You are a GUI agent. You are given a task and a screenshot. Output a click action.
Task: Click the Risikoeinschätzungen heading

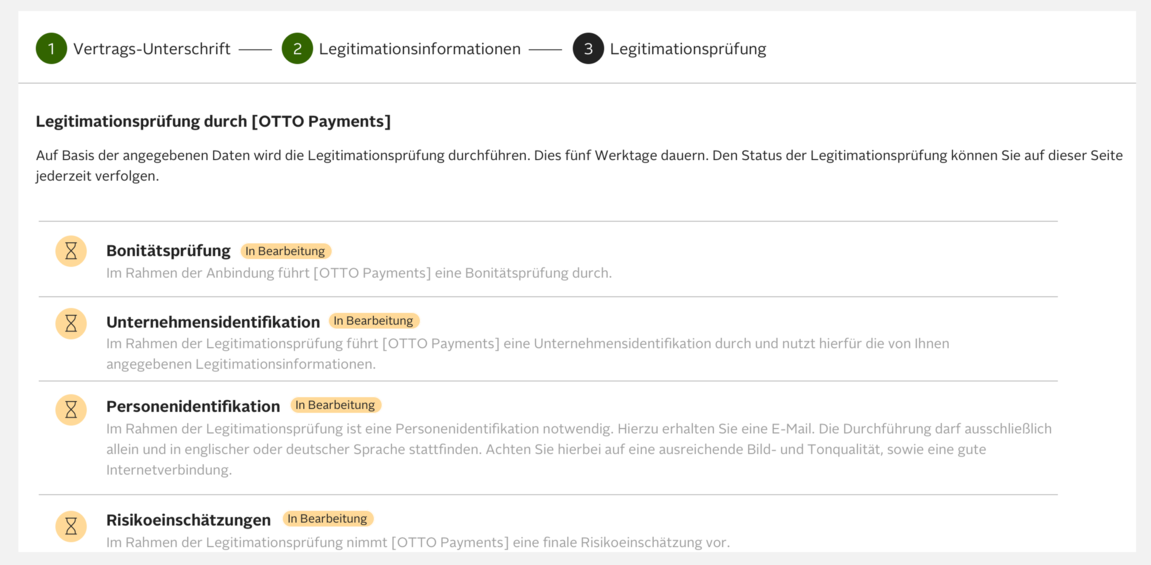tap(188, 520)
